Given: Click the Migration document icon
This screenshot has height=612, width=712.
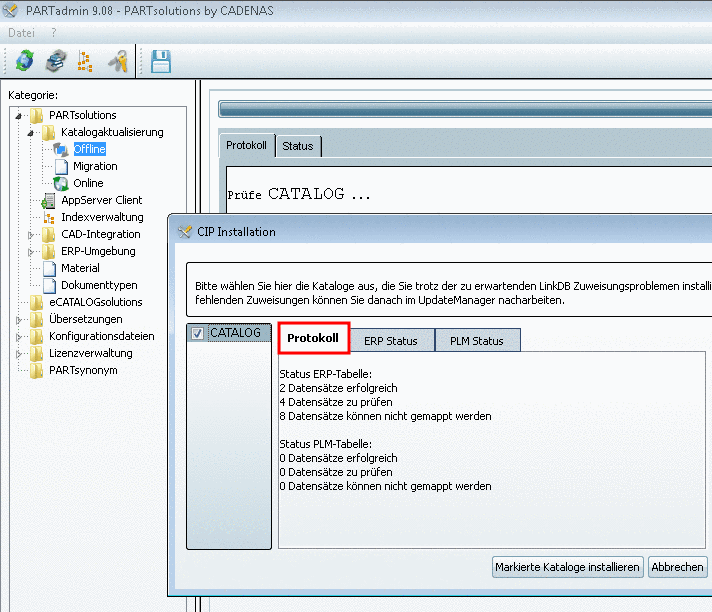Looking at the screenshot, I should [61, 166].
